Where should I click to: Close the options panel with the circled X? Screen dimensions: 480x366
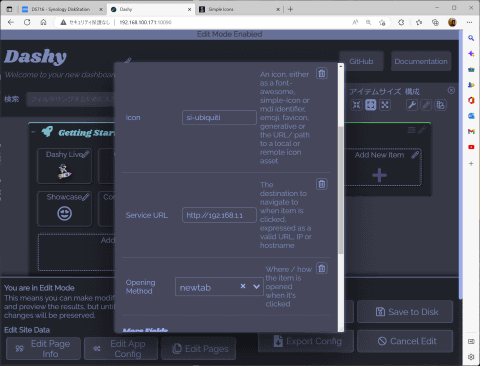tap(451, 90)
